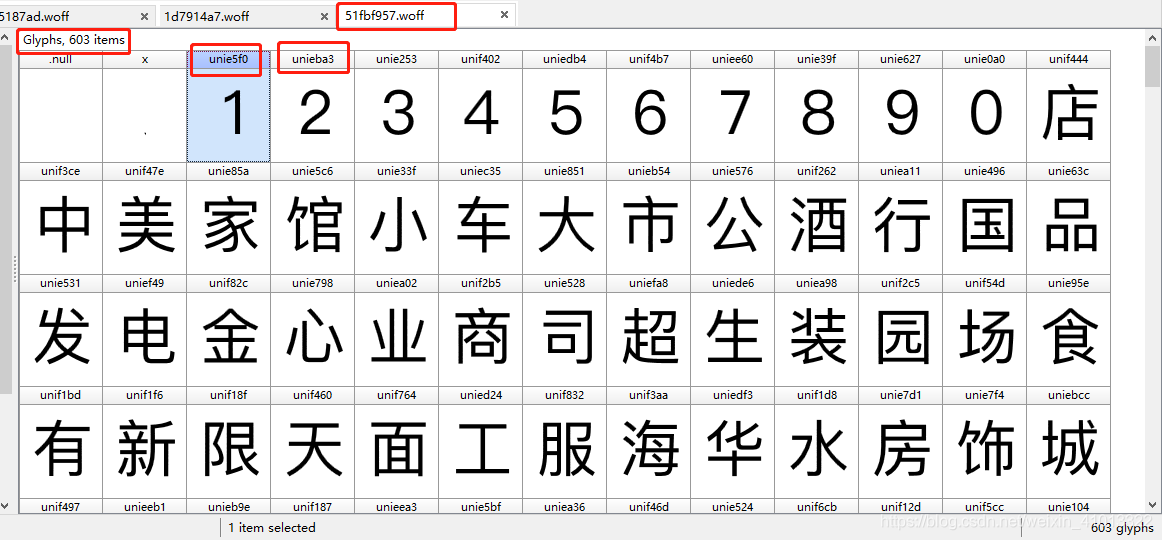This screenshot has height=540, width=1162.
Task: Select glyph unif2c5 showing 园
Action: click(x=900, y=330)
